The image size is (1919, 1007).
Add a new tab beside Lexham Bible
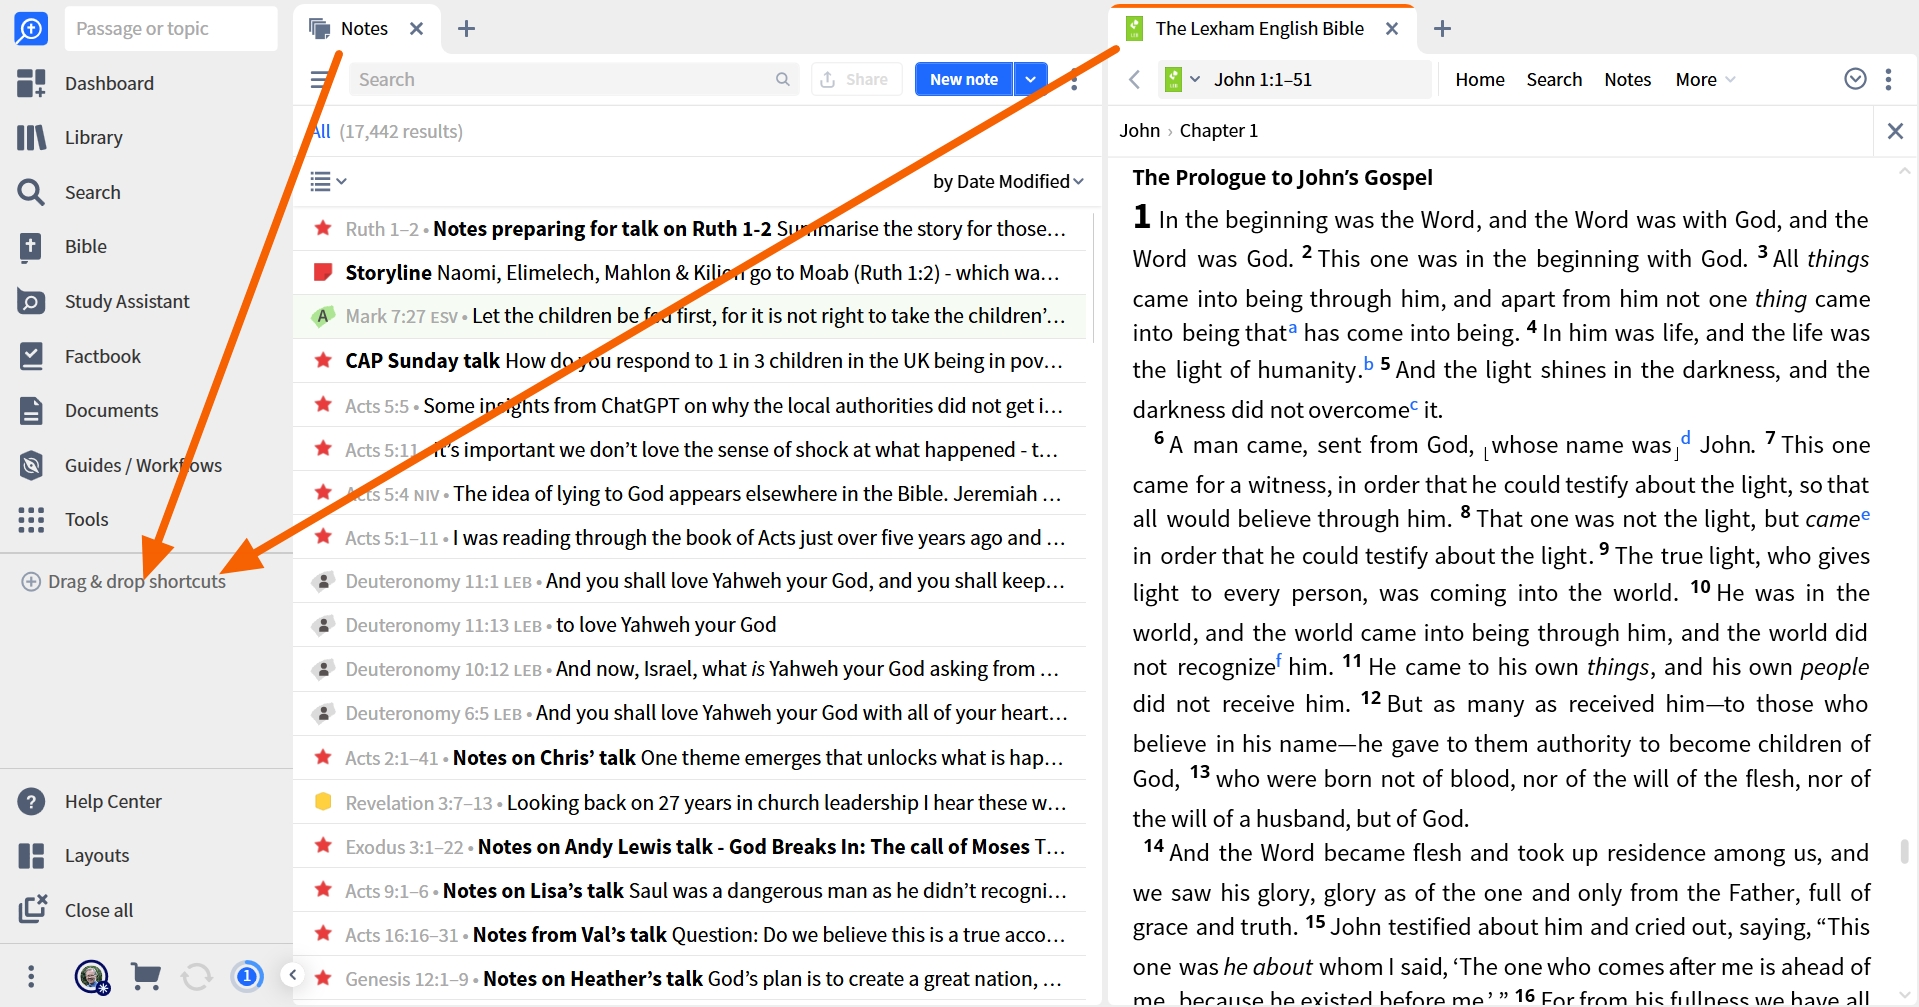tap(1442, 29)
